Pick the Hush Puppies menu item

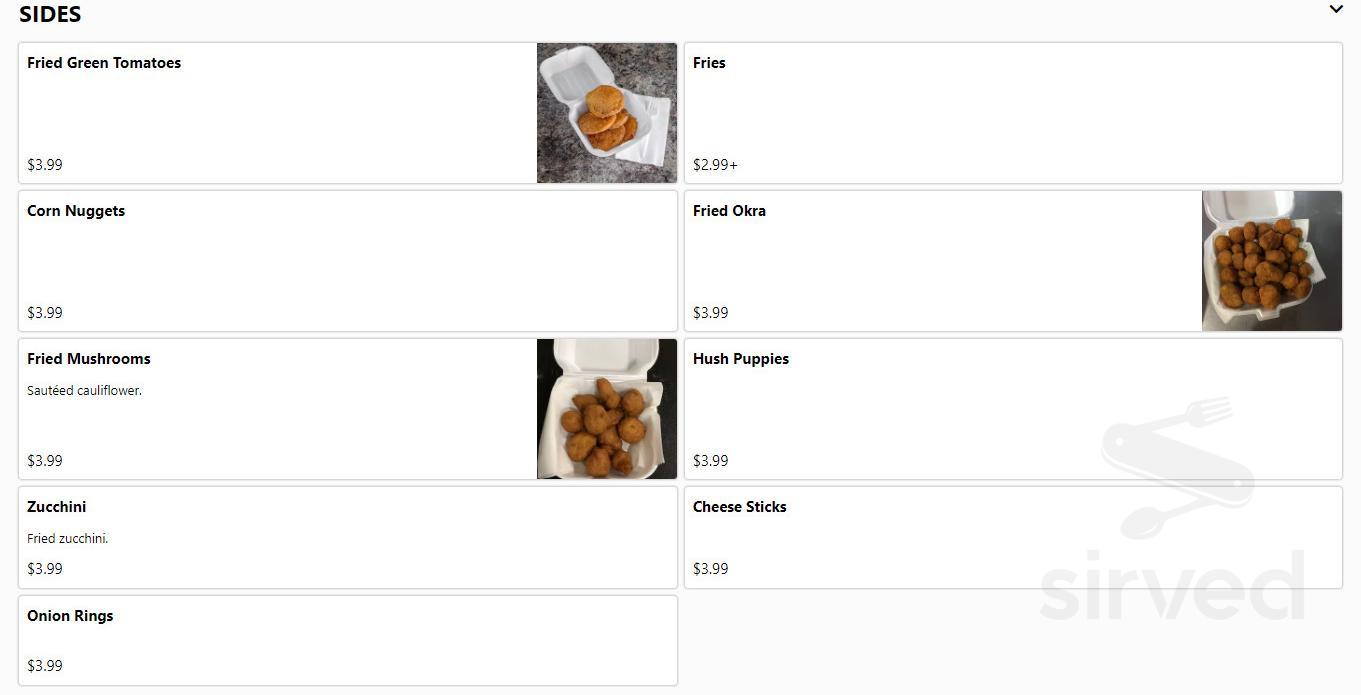tap(1012, 409)
